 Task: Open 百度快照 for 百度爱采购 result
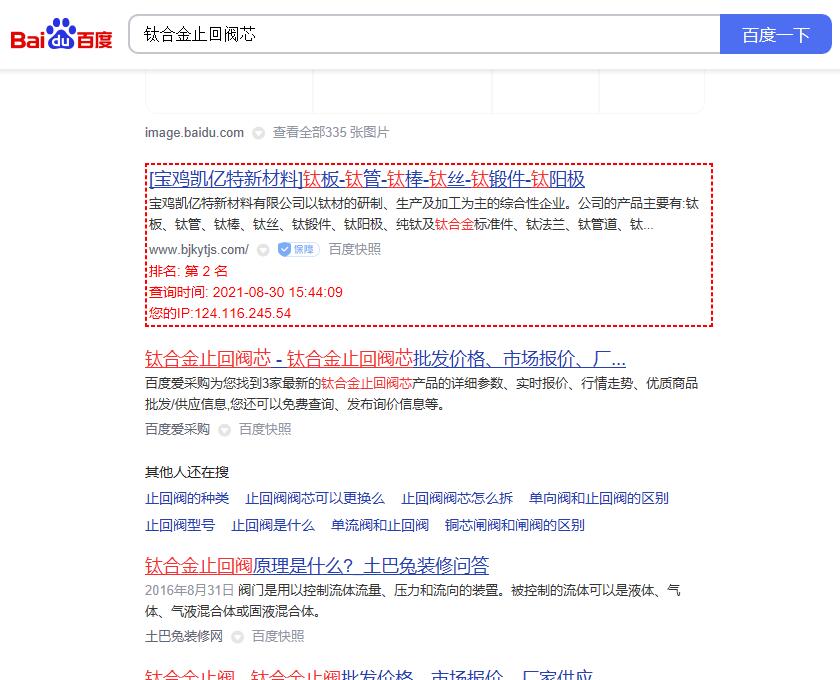point(265,429)
